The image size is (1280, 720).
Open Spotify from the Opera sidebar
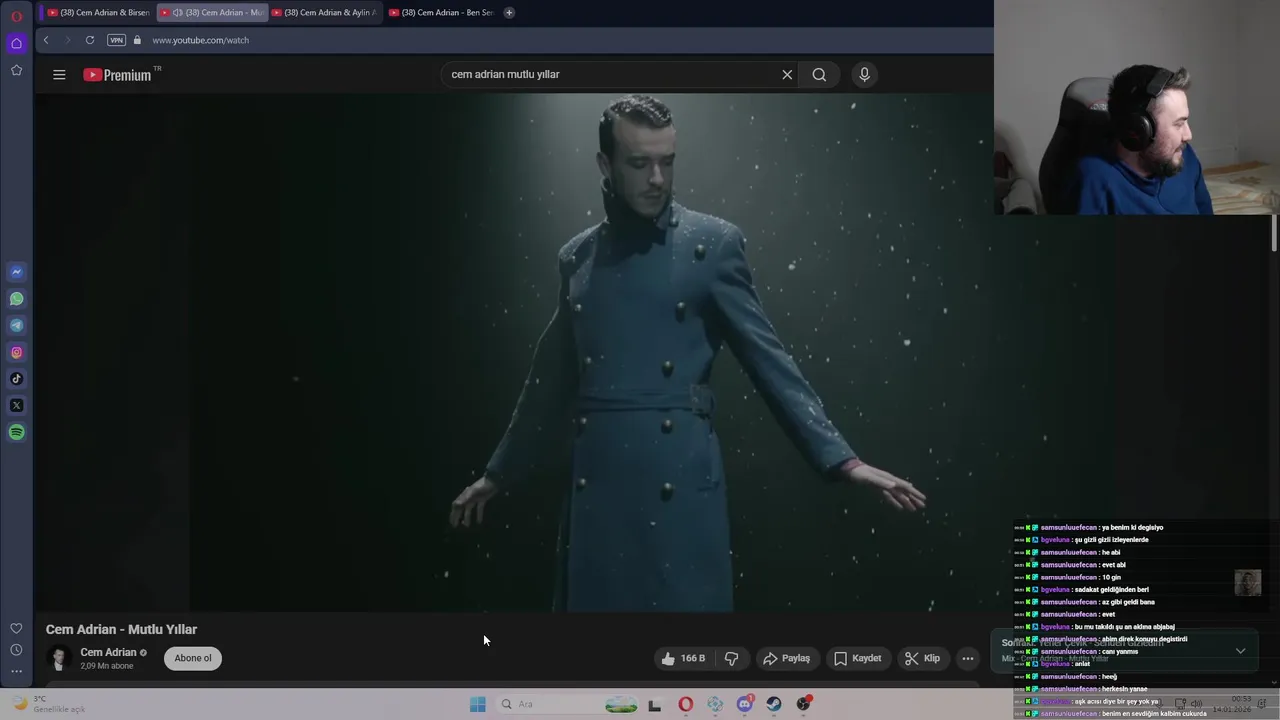tap(16, 432)
